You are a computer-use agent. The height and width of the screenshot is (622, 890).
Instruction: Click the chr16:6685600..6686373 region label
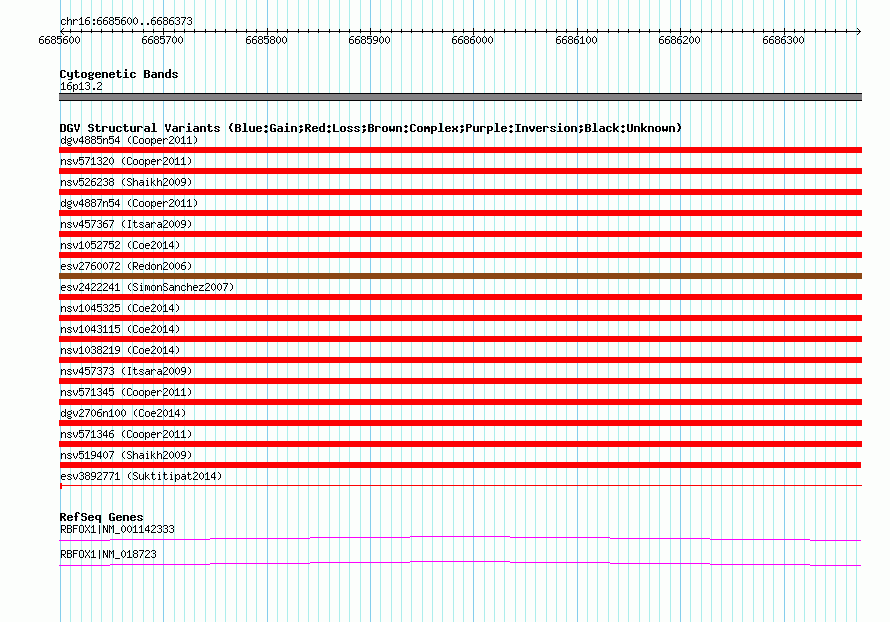[126, 21]
